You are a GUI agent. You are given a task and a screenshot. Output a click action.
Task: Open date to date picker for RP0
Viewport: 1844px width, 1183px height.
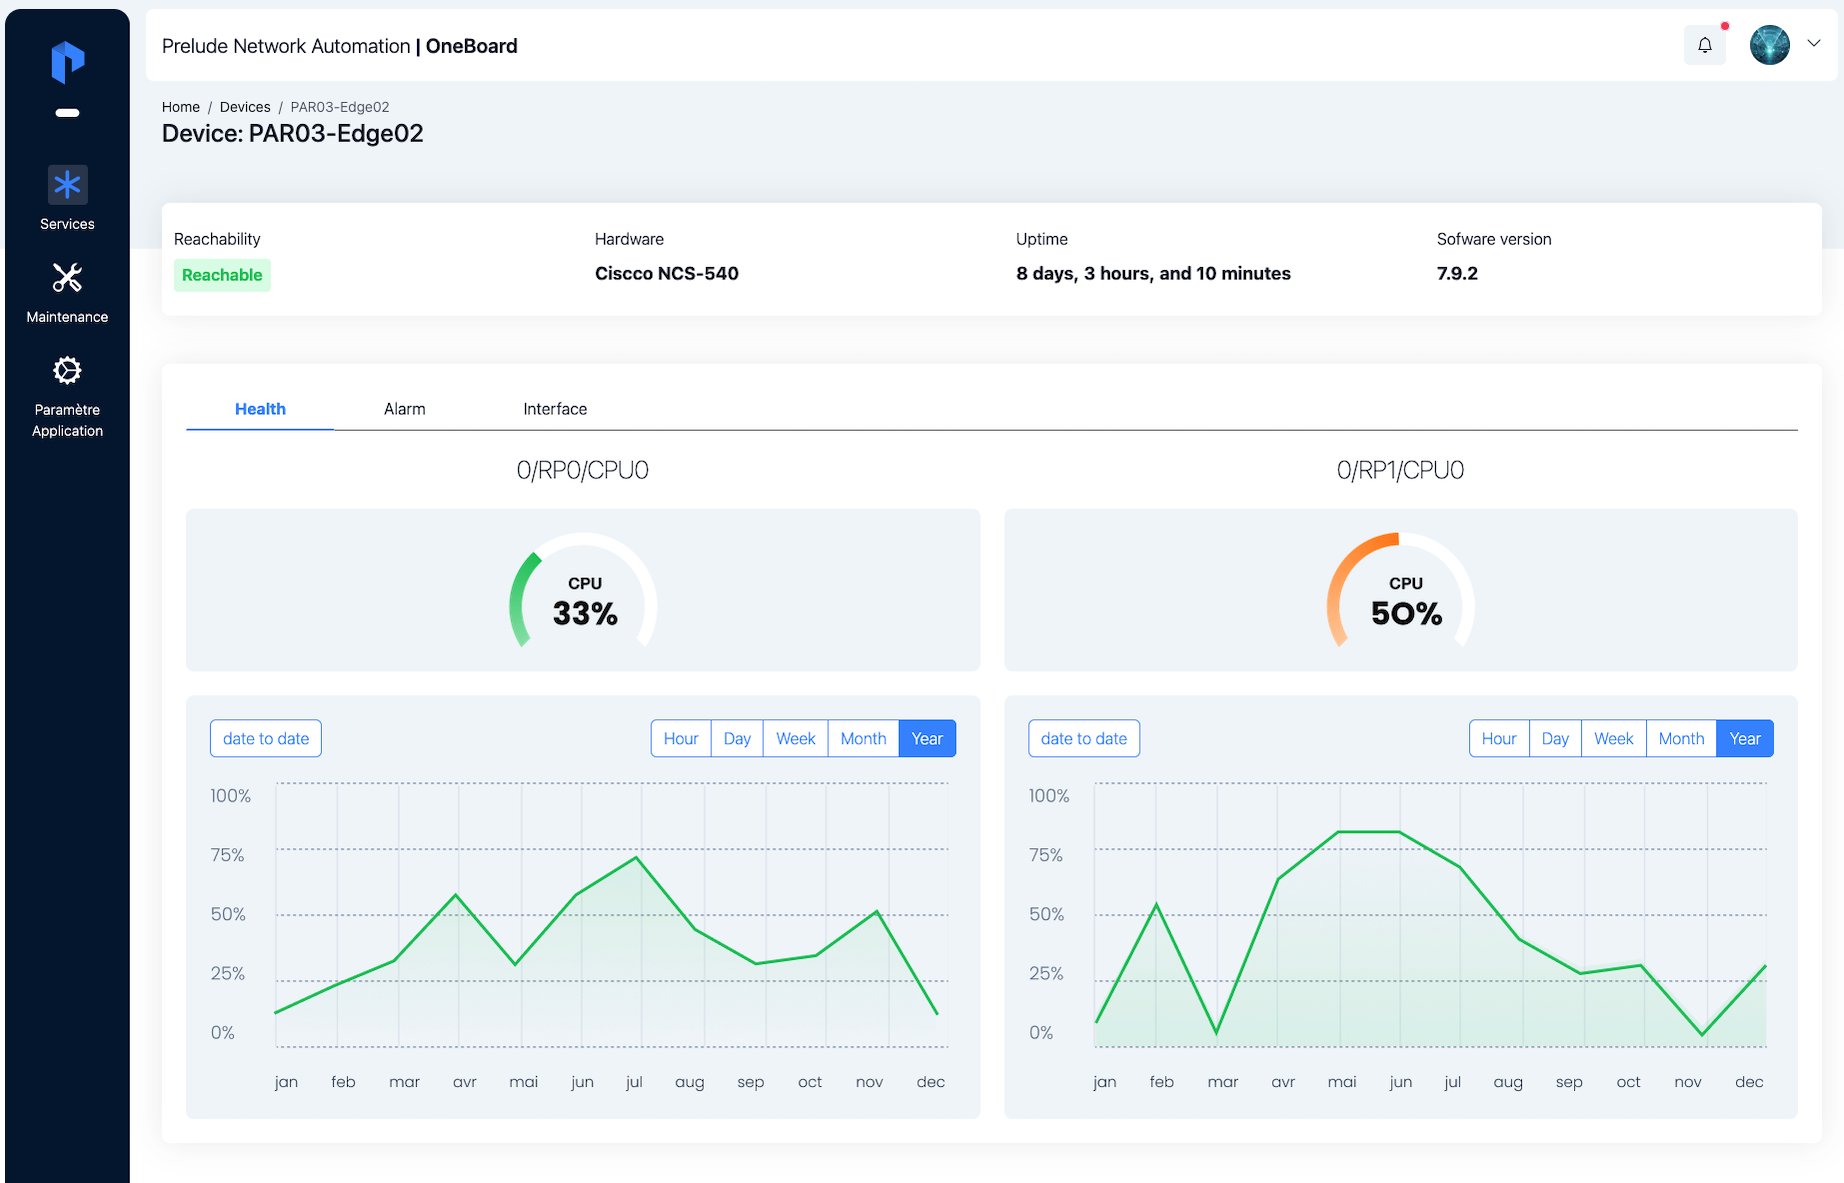266,739
